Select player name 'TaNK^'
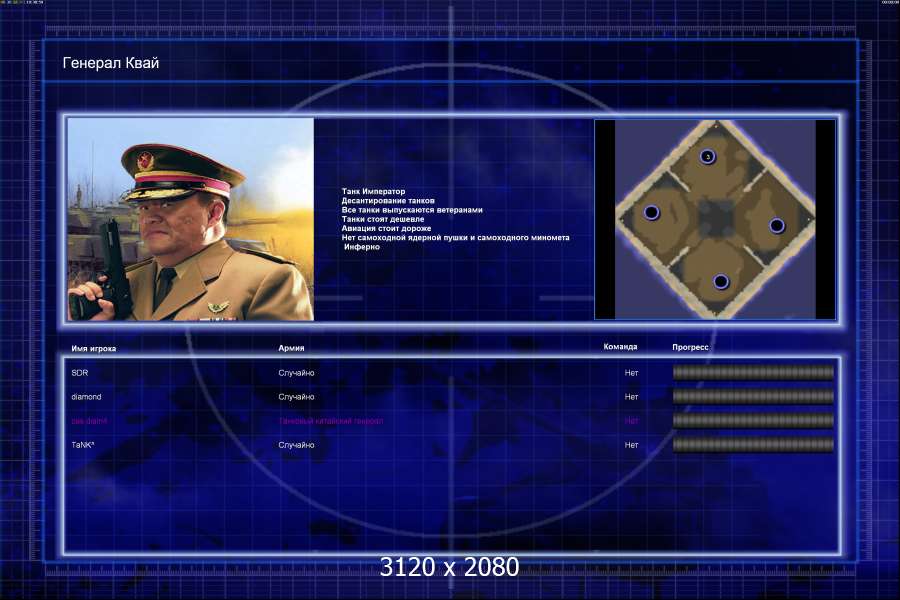 [x=83, y=445]
